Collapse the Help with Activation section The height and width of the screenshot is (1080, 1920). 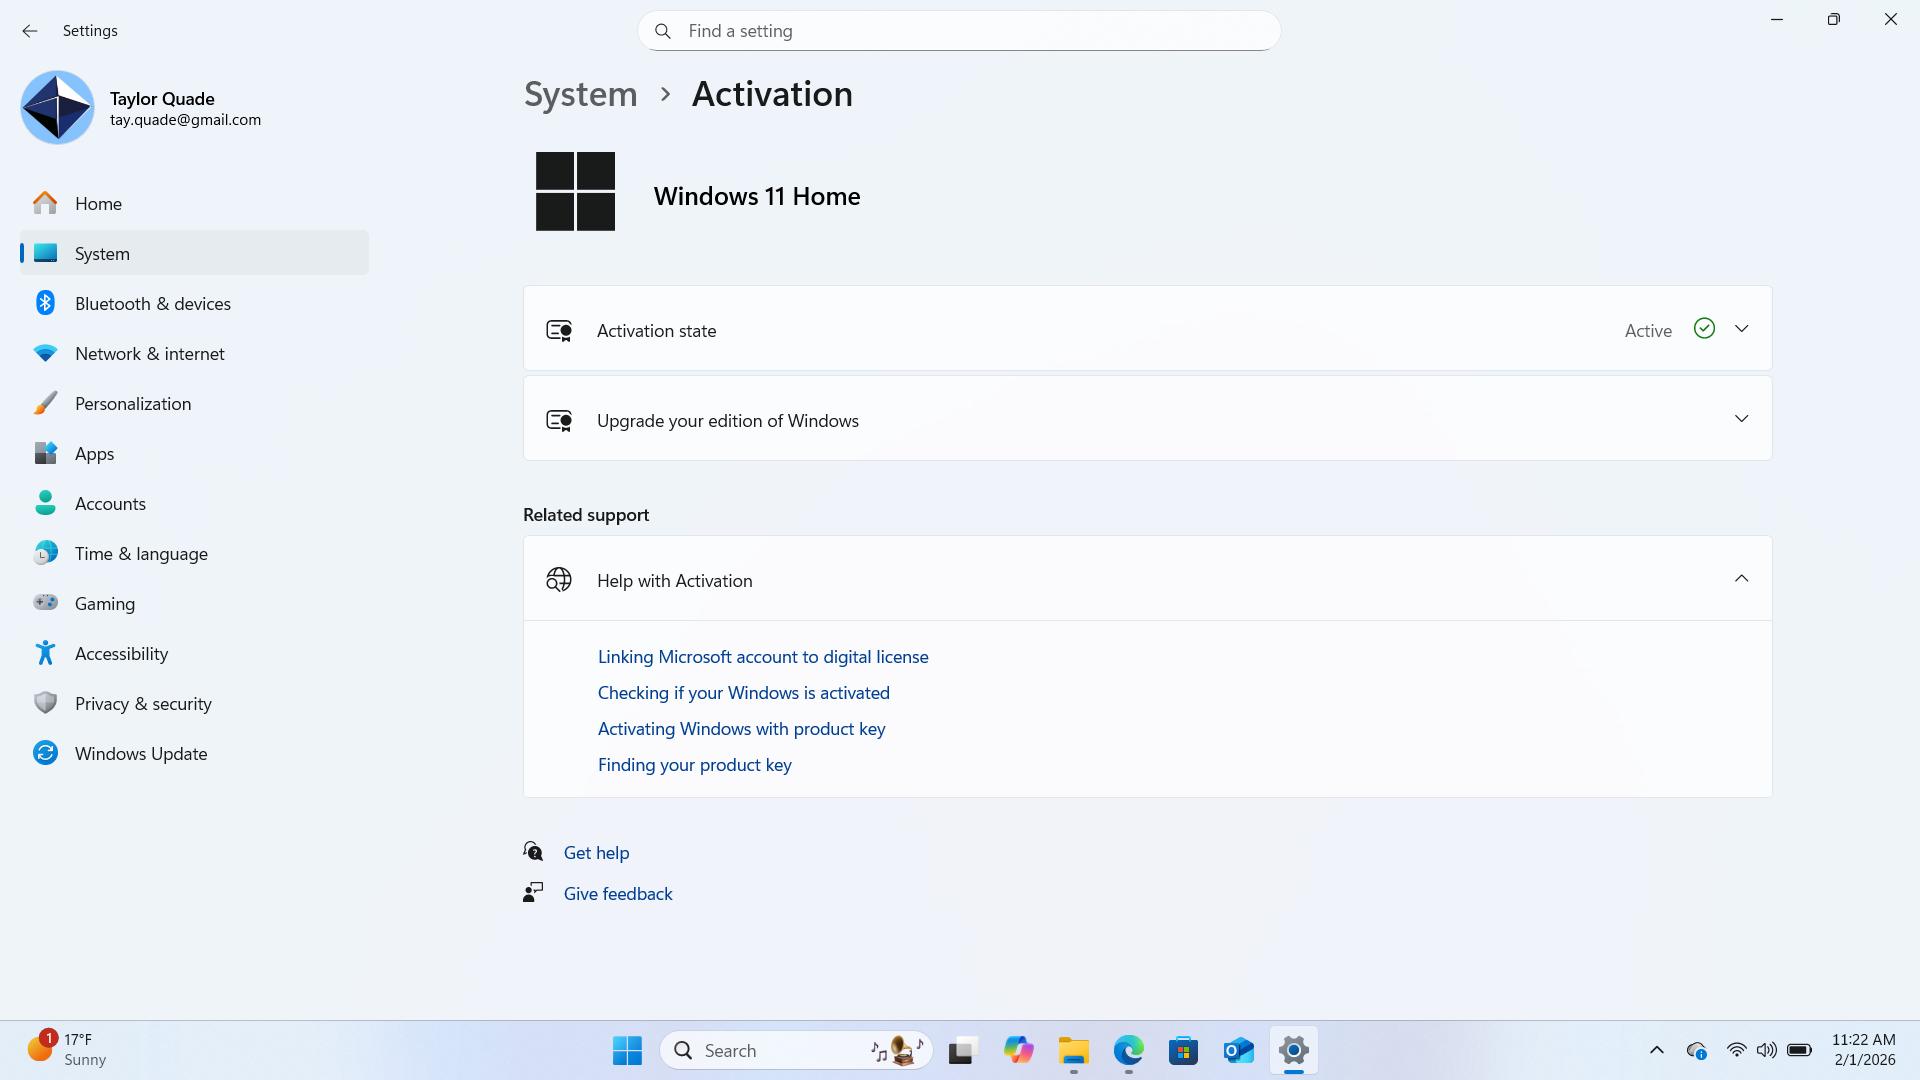(1741, 579)
